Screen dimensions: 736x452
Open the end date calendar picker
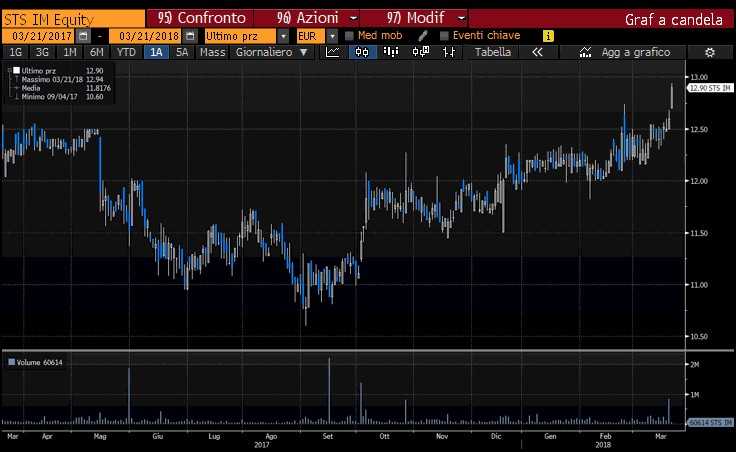click(x=190, y=36)
